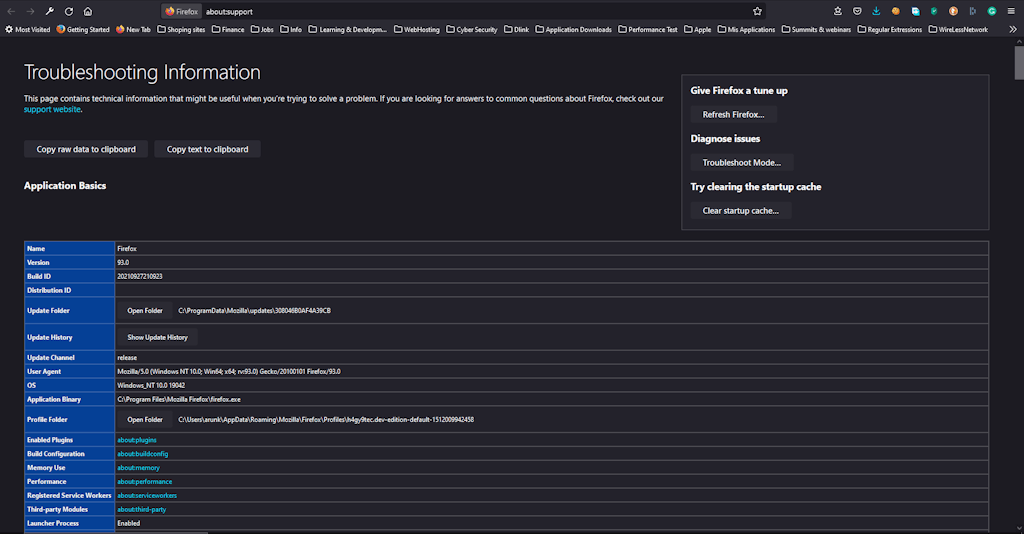The height and width of the screenshot is (534, 1024).
Task: Open the about:third-party link
Action: pos(142,510)
